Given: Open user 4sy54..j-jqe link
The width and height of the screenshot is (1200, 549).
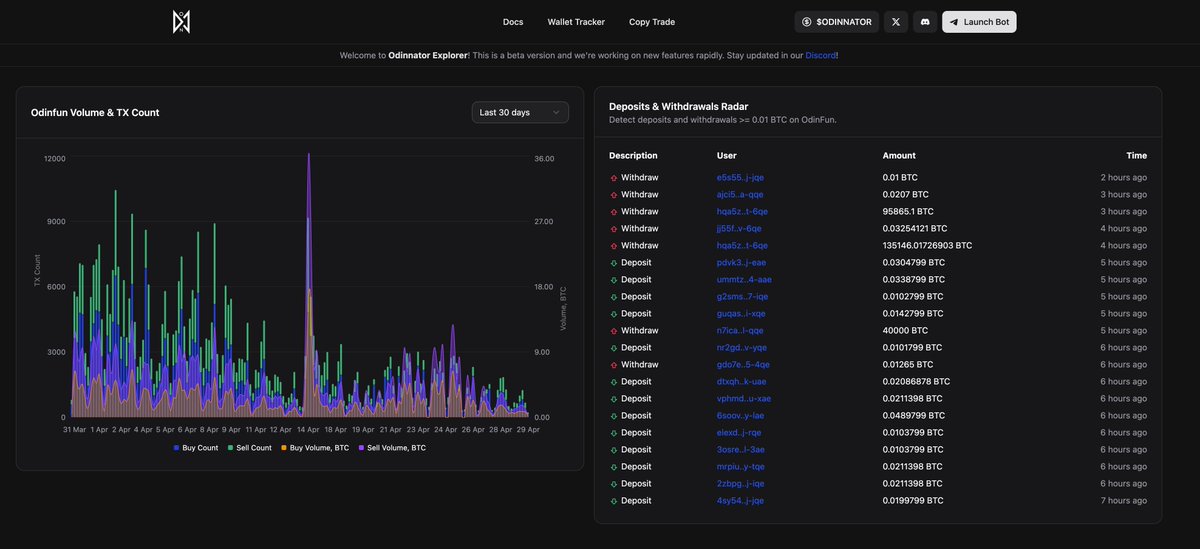Looking at the screenshot, I should pos(740,501).
